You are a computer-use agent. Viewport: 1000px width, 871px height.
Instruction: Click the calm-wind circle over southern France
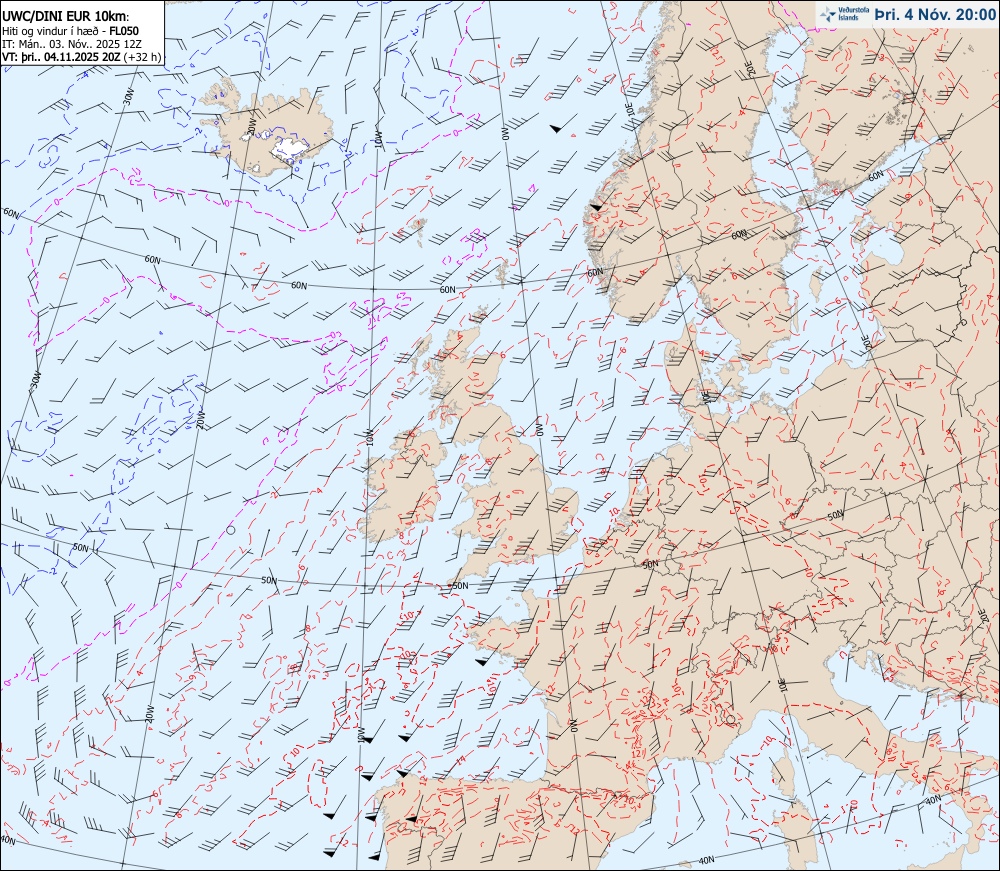(x=730, y=719)
